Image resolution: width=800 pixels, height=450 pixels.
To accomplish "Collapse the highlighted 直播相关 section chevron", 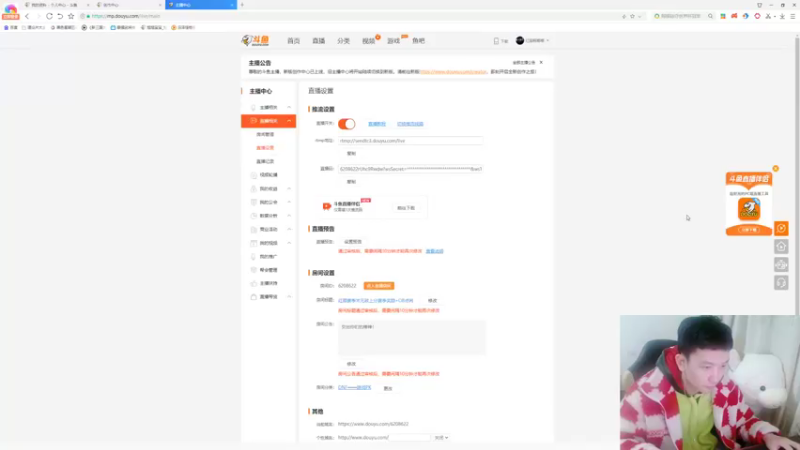I will 289,121.
